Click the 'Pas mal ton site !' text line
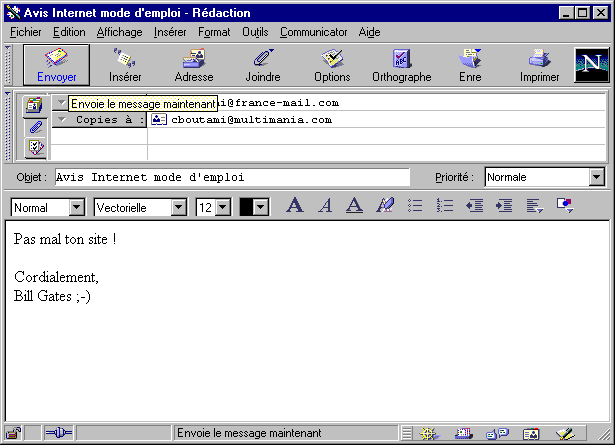 click(65, 239)
